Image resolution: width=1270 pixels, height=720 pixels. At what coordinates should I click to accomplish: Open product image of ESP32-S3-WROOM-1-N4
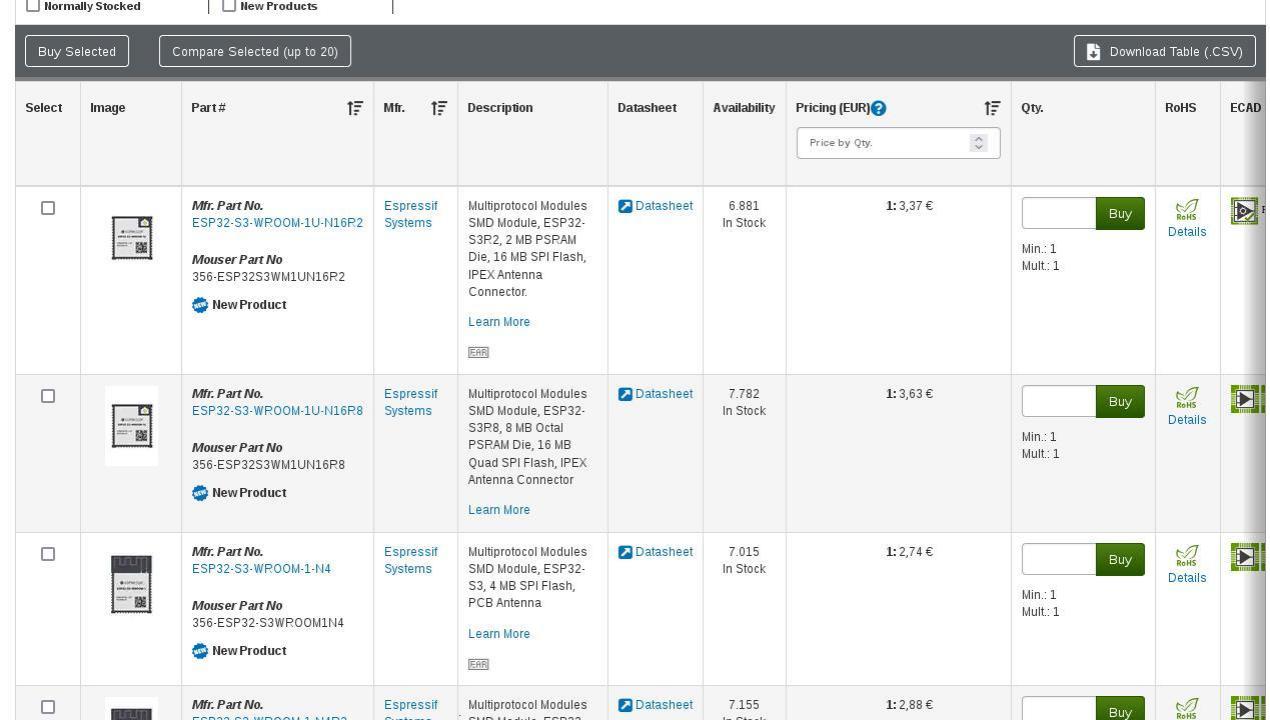[131, 584]
